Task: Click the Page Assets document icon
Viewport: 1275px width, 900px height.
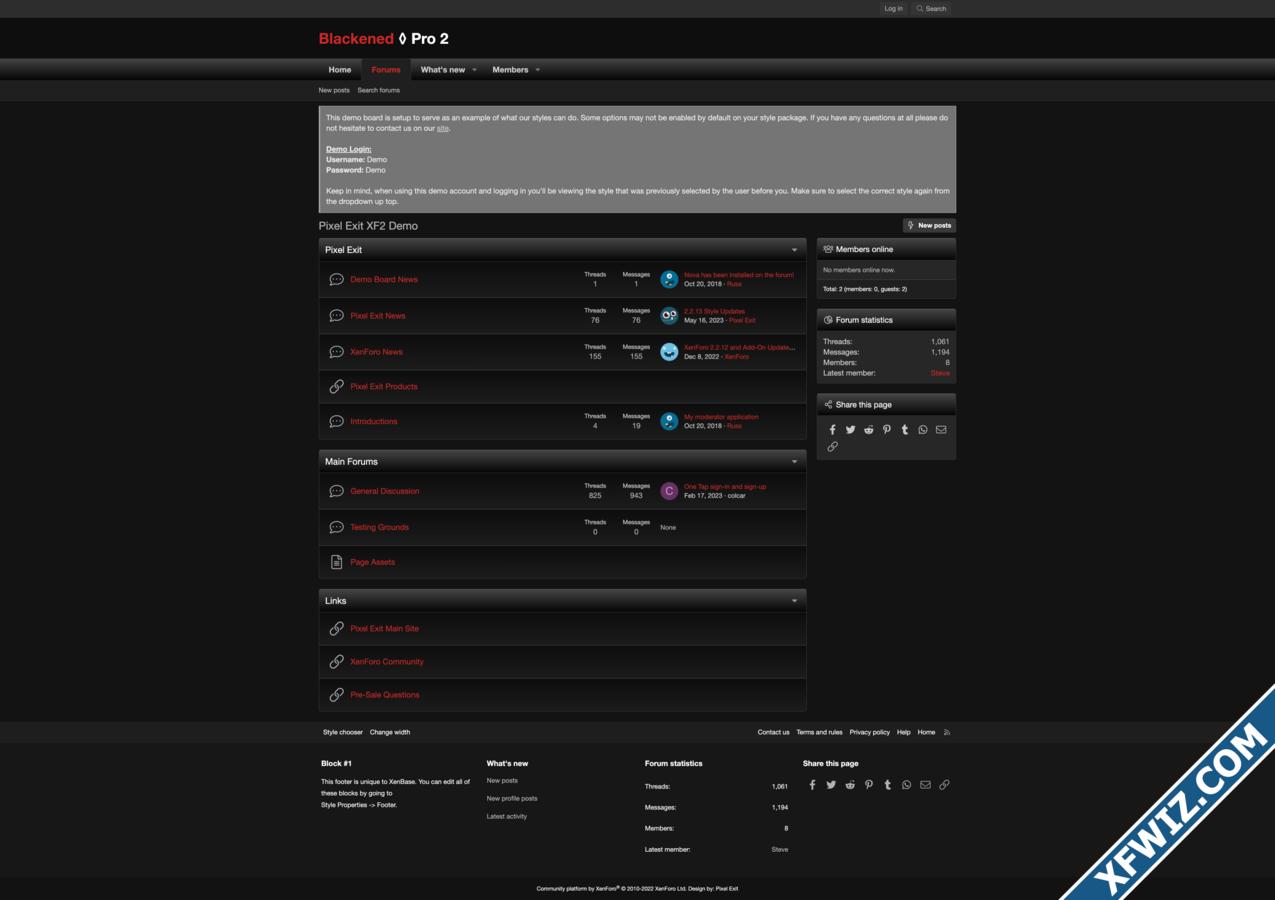Action: pos(336,562)
